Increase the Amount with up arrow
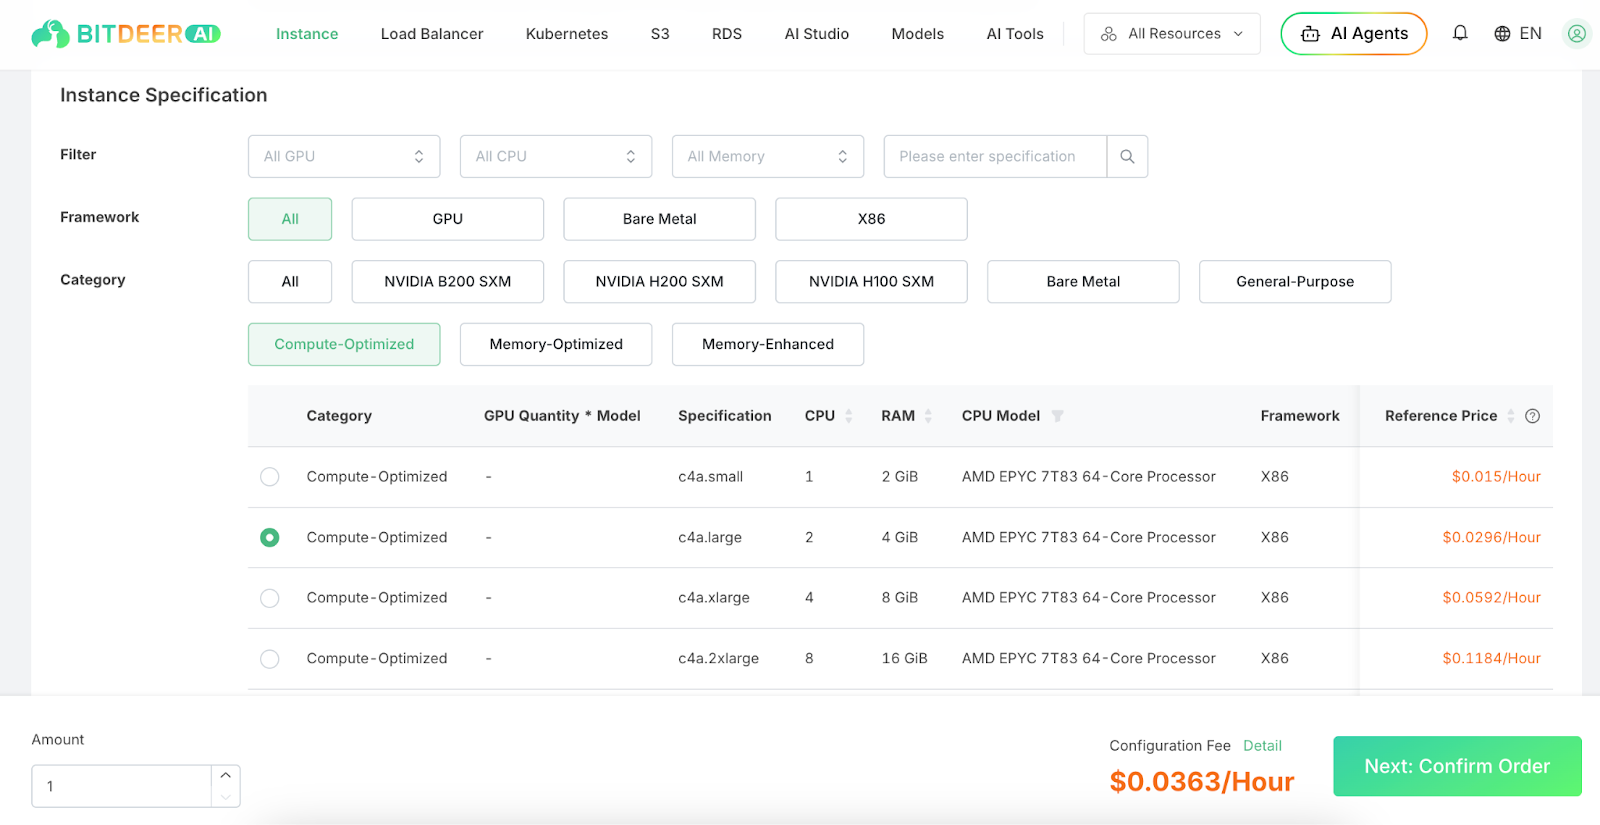 [226, 776]
